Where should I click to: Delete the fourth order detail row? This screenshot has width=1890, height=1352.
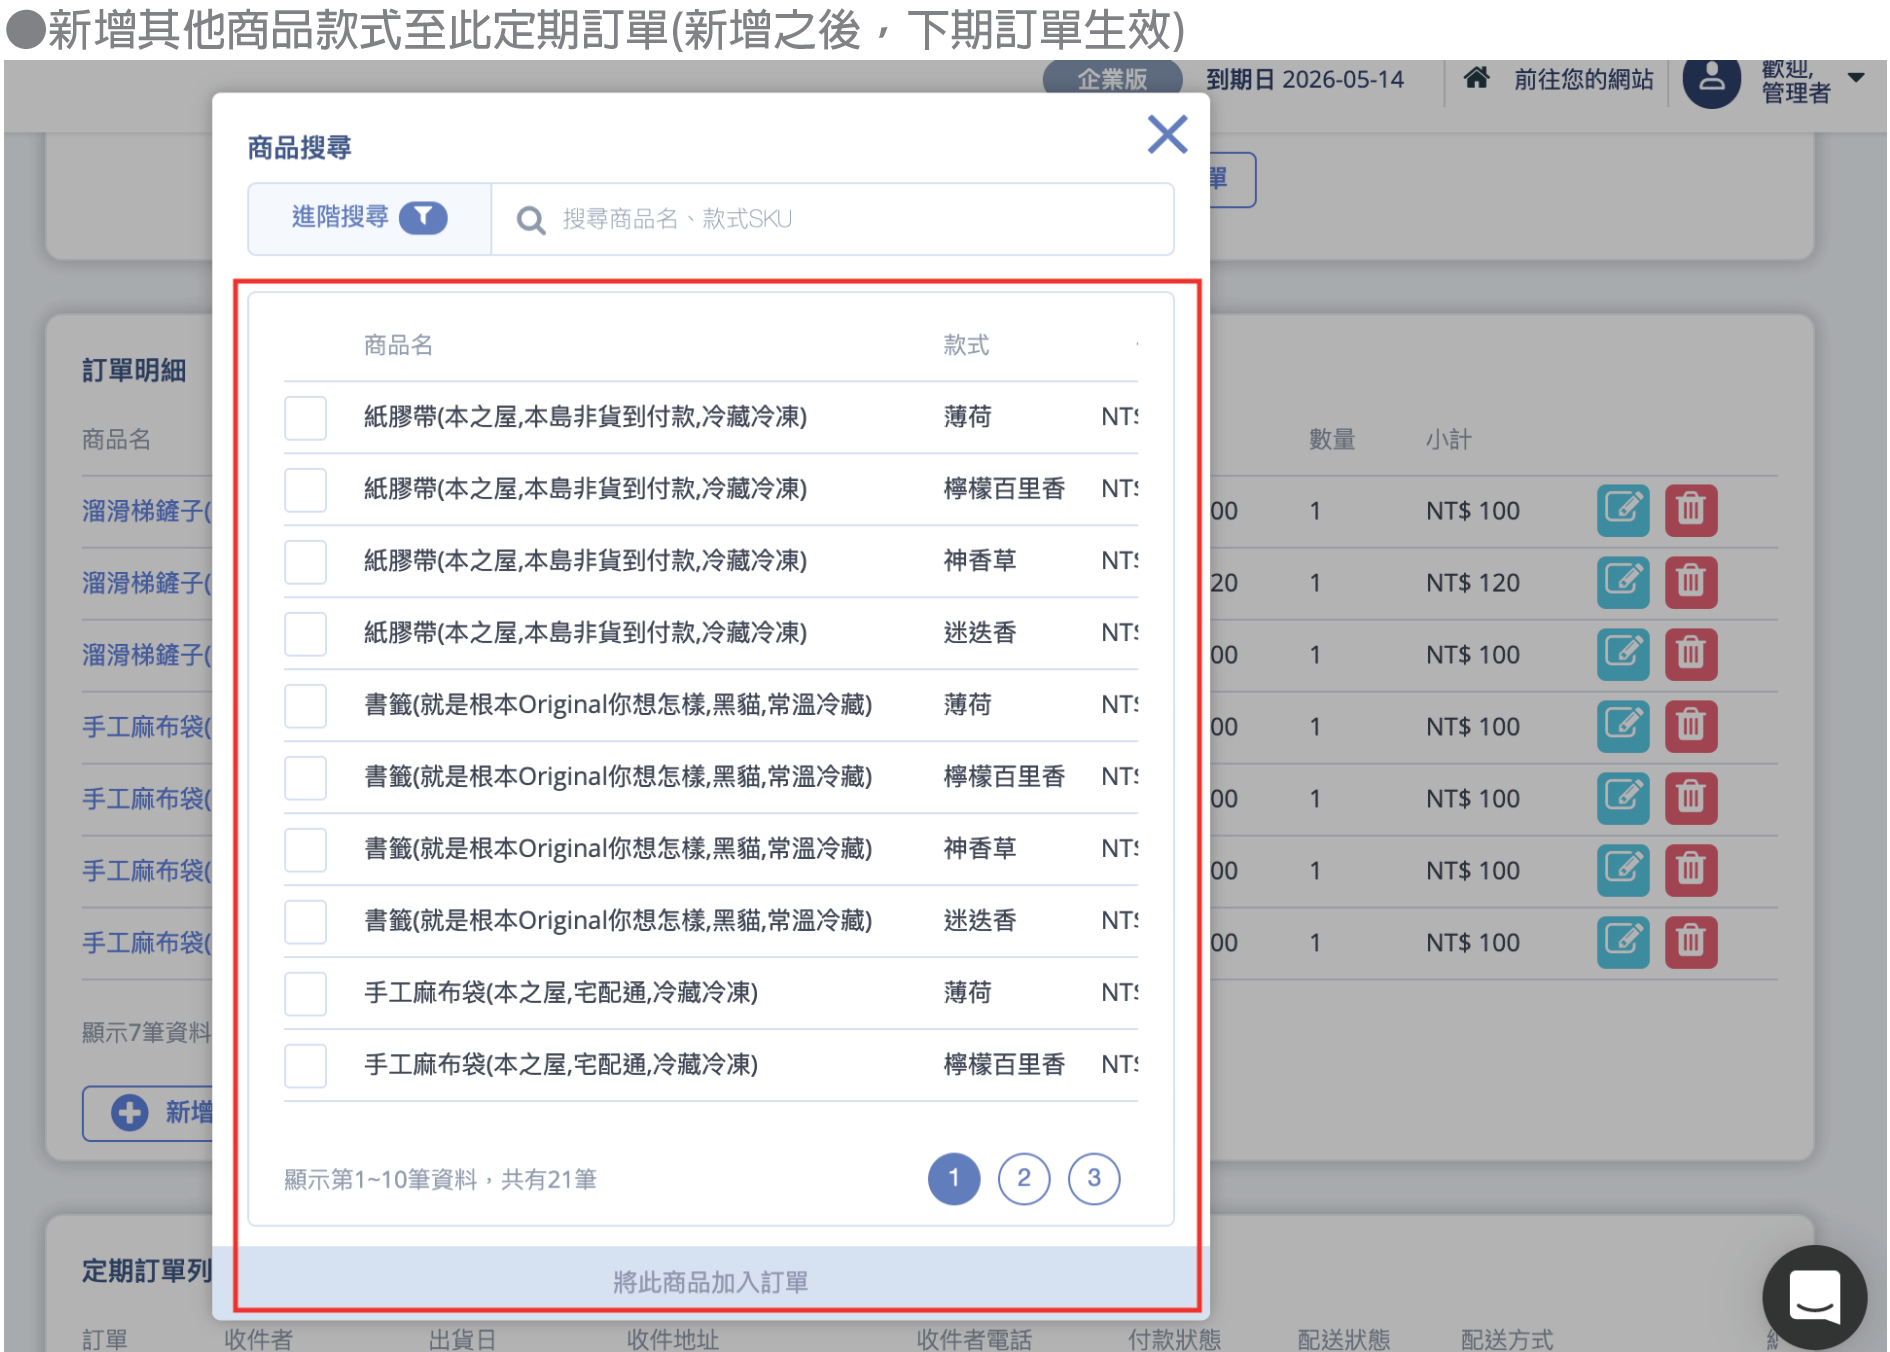[1691, 726]
